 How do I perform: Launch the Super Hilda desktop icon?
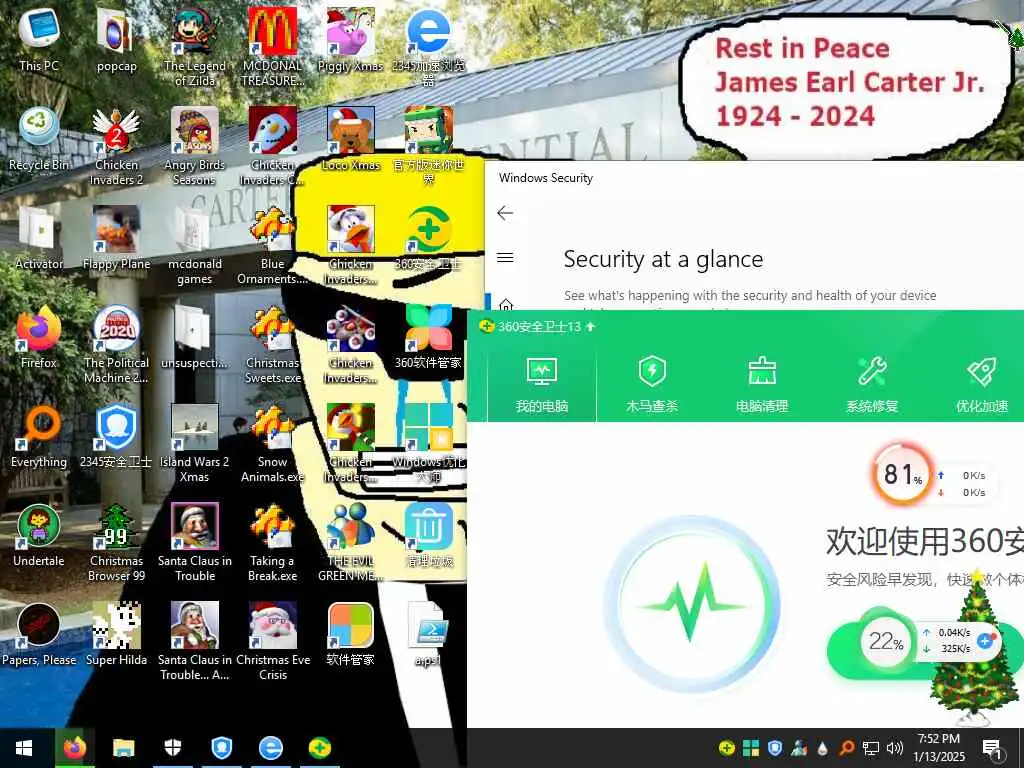point(116,634)
